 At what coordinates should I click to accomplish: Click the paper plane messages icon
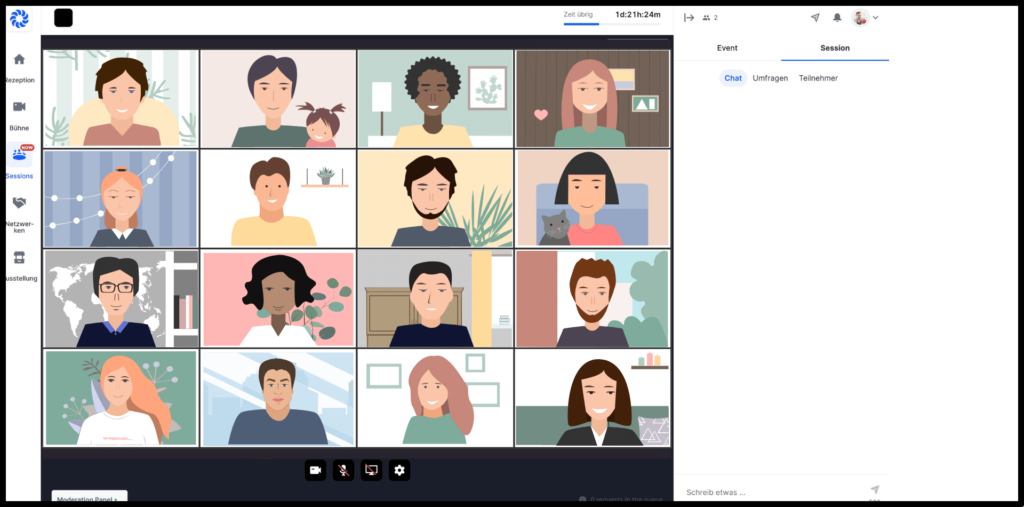(815, 18)
